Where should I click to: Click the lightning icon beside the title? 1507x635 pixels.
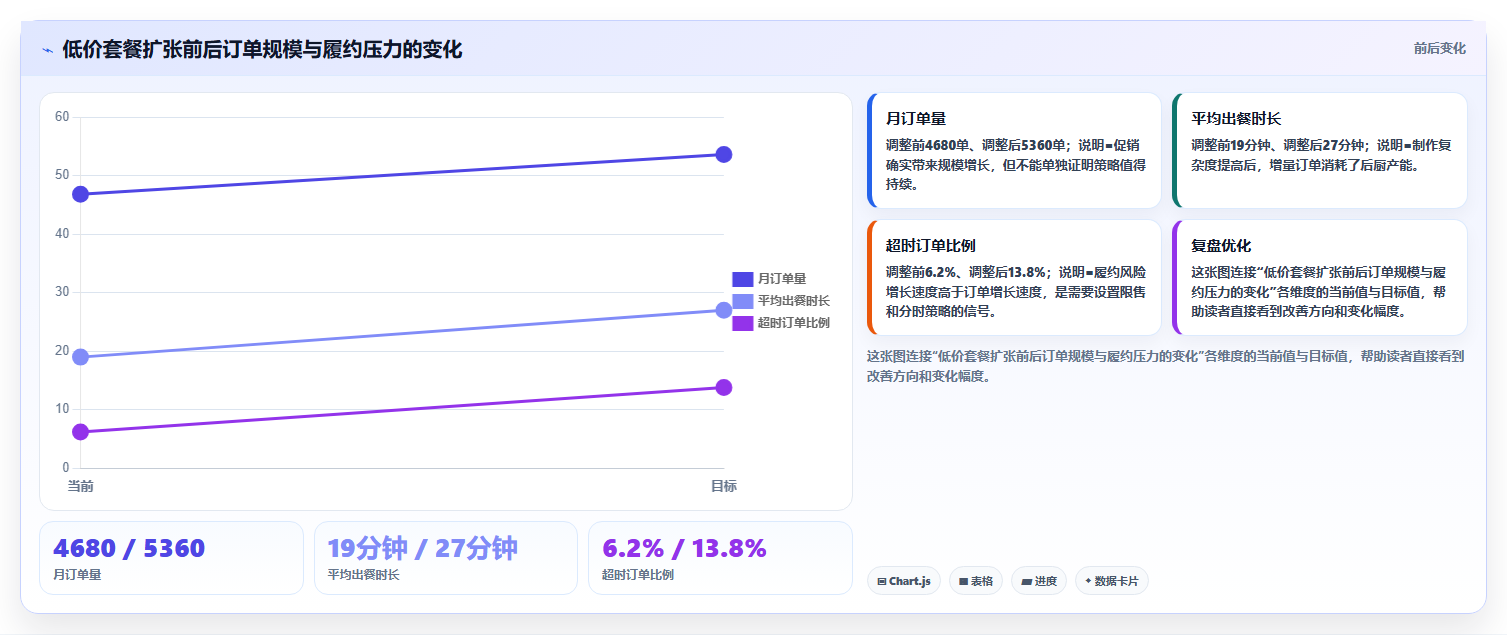(x=48, y=50)
